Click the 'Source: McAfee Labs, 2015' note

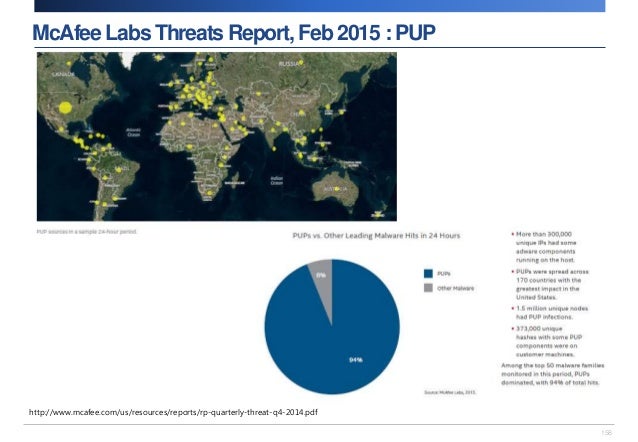click(450, 392)
